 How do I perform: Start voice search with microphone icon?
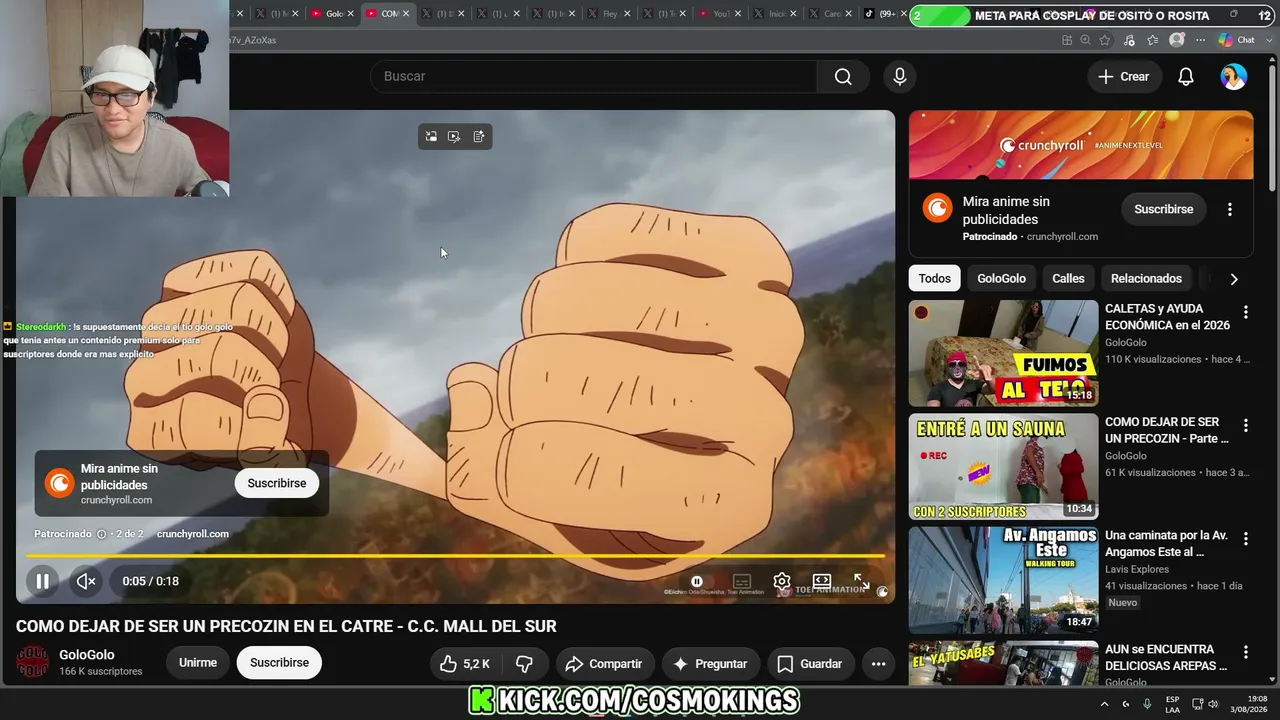pyautogui.click(x=900, y=77)
